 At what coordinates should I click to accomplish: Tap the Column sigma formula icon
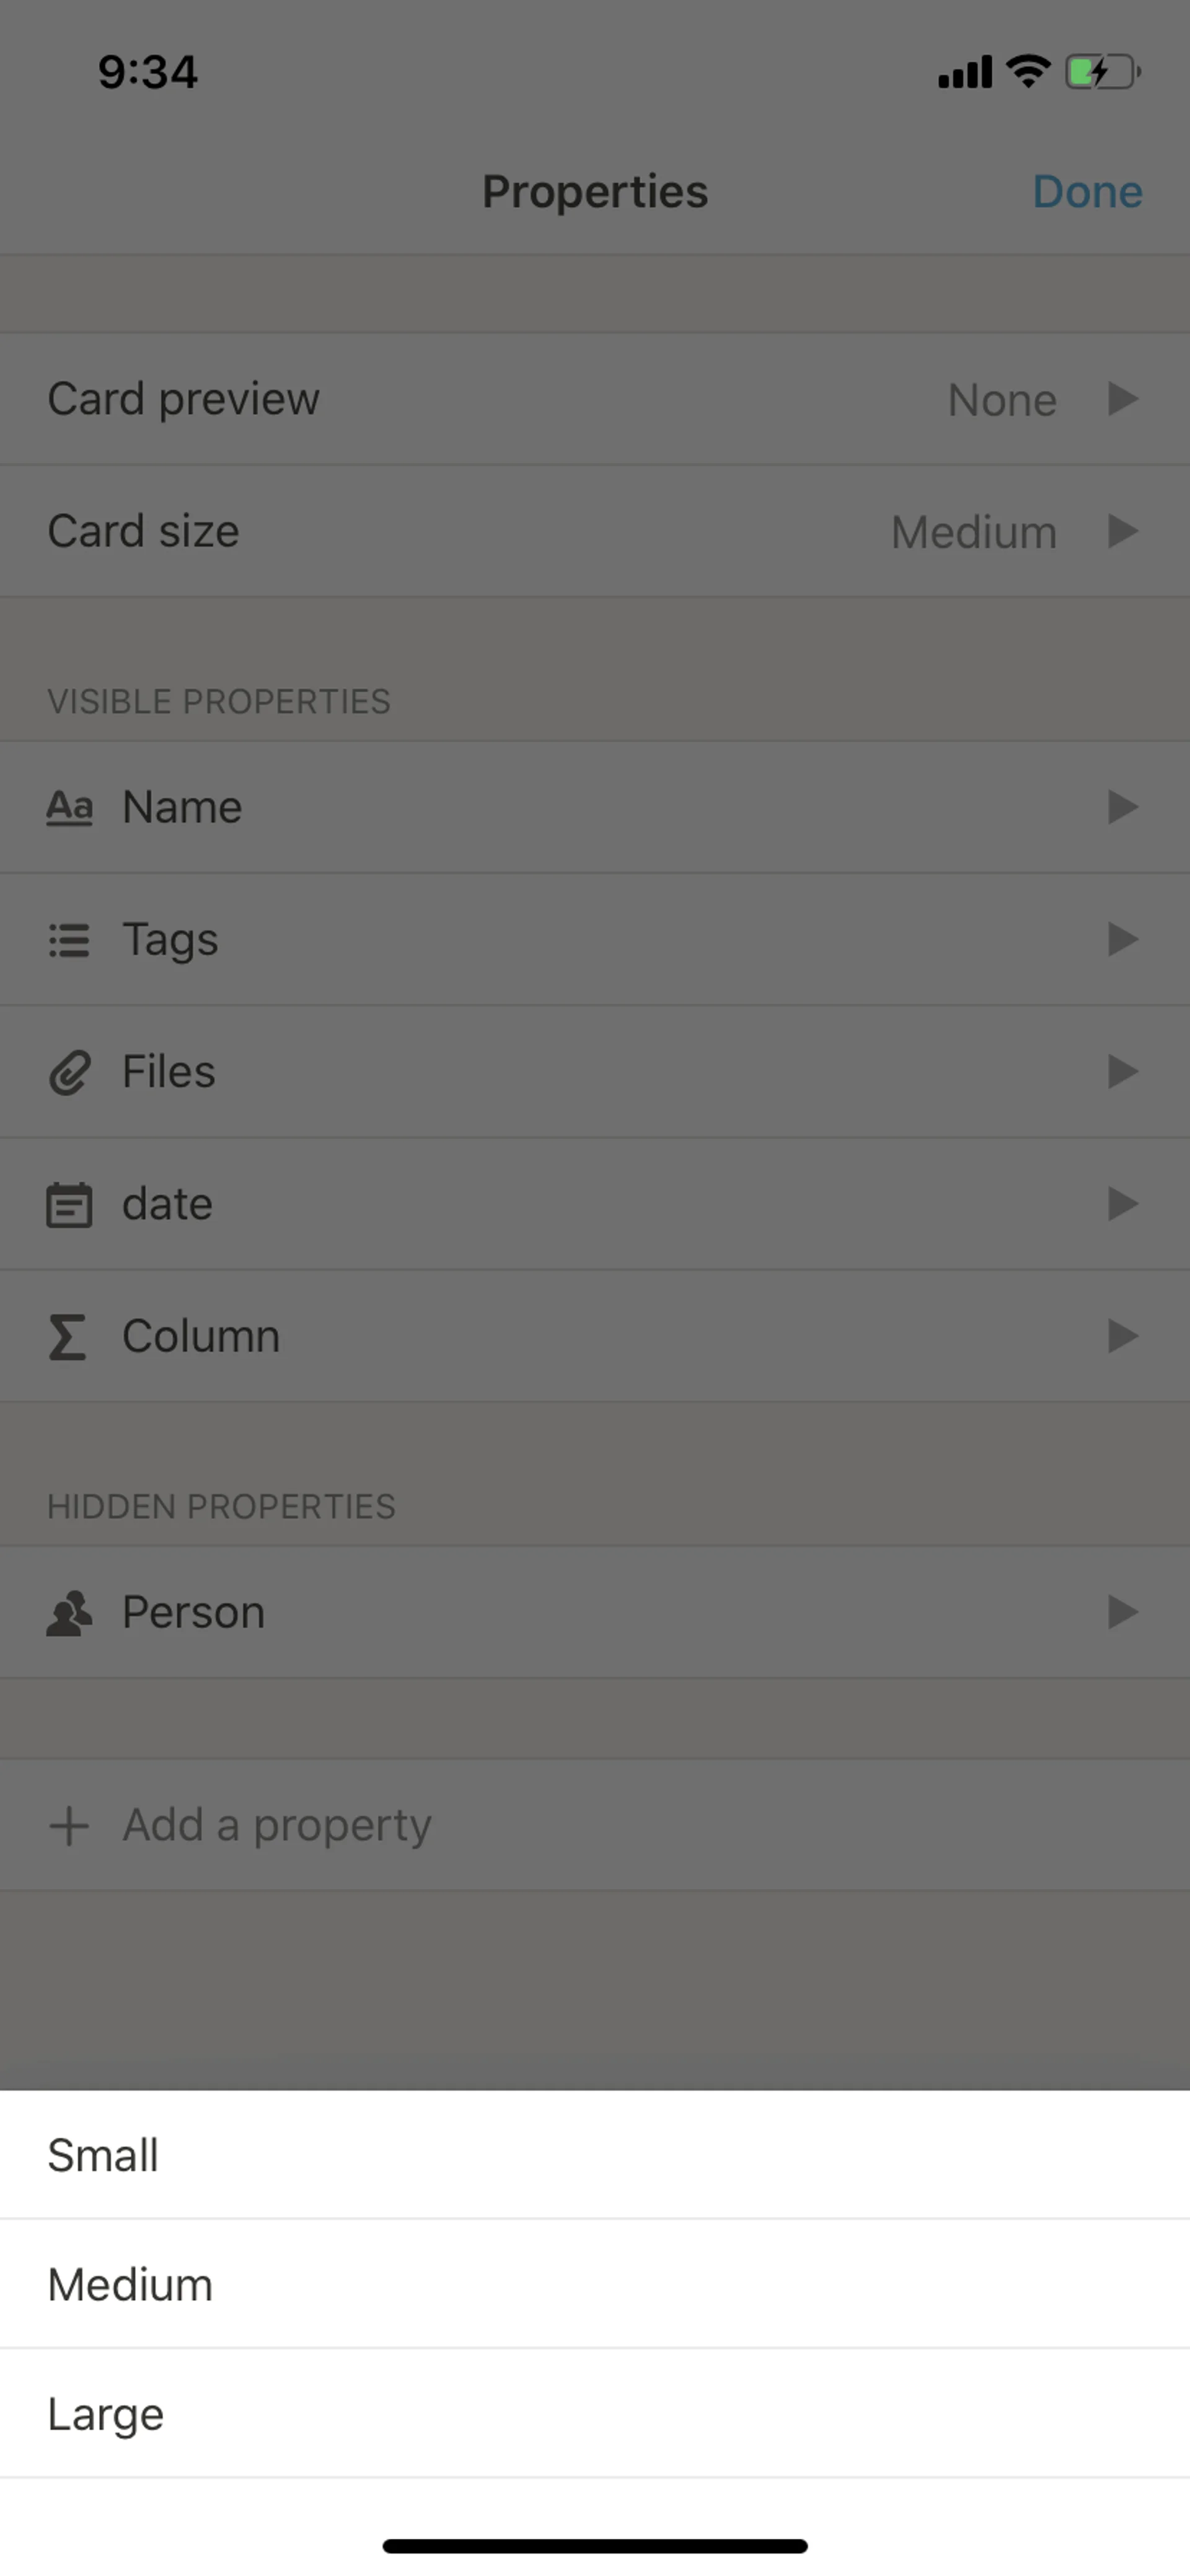[x=67, y=1337]
